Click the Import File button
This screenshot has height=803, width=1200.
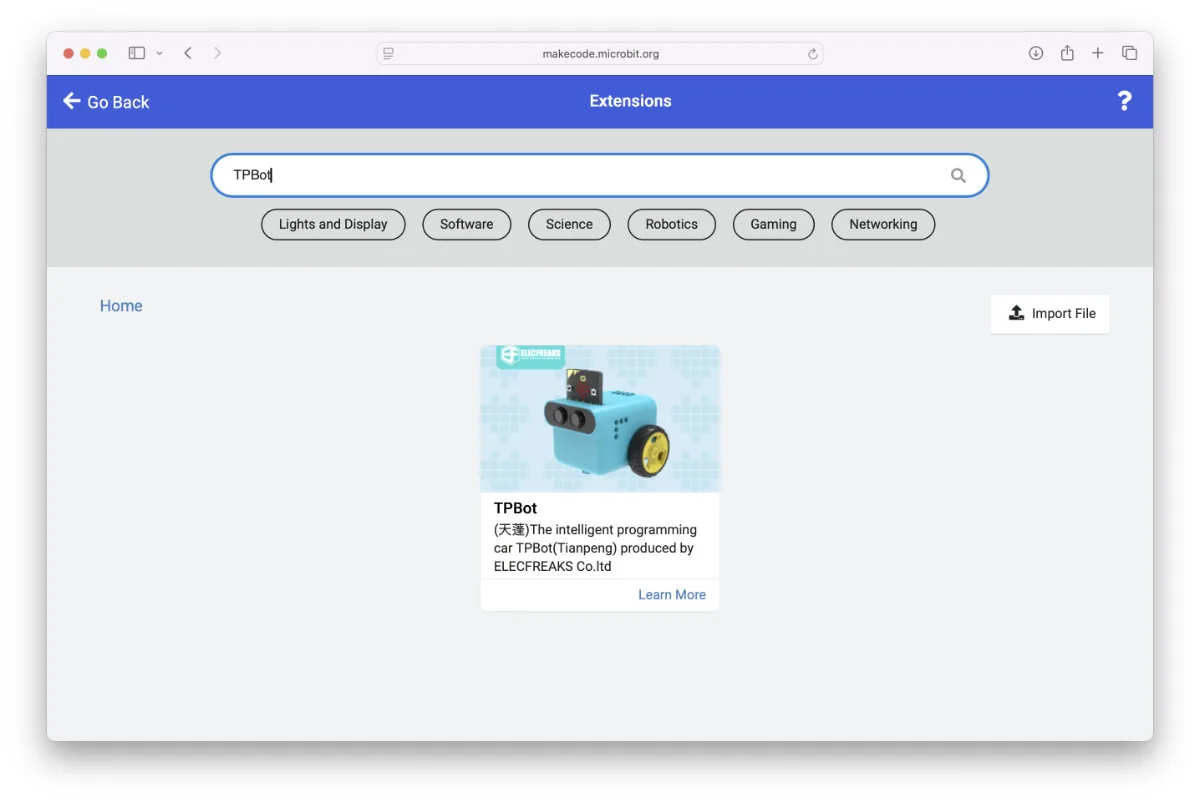1050,313
